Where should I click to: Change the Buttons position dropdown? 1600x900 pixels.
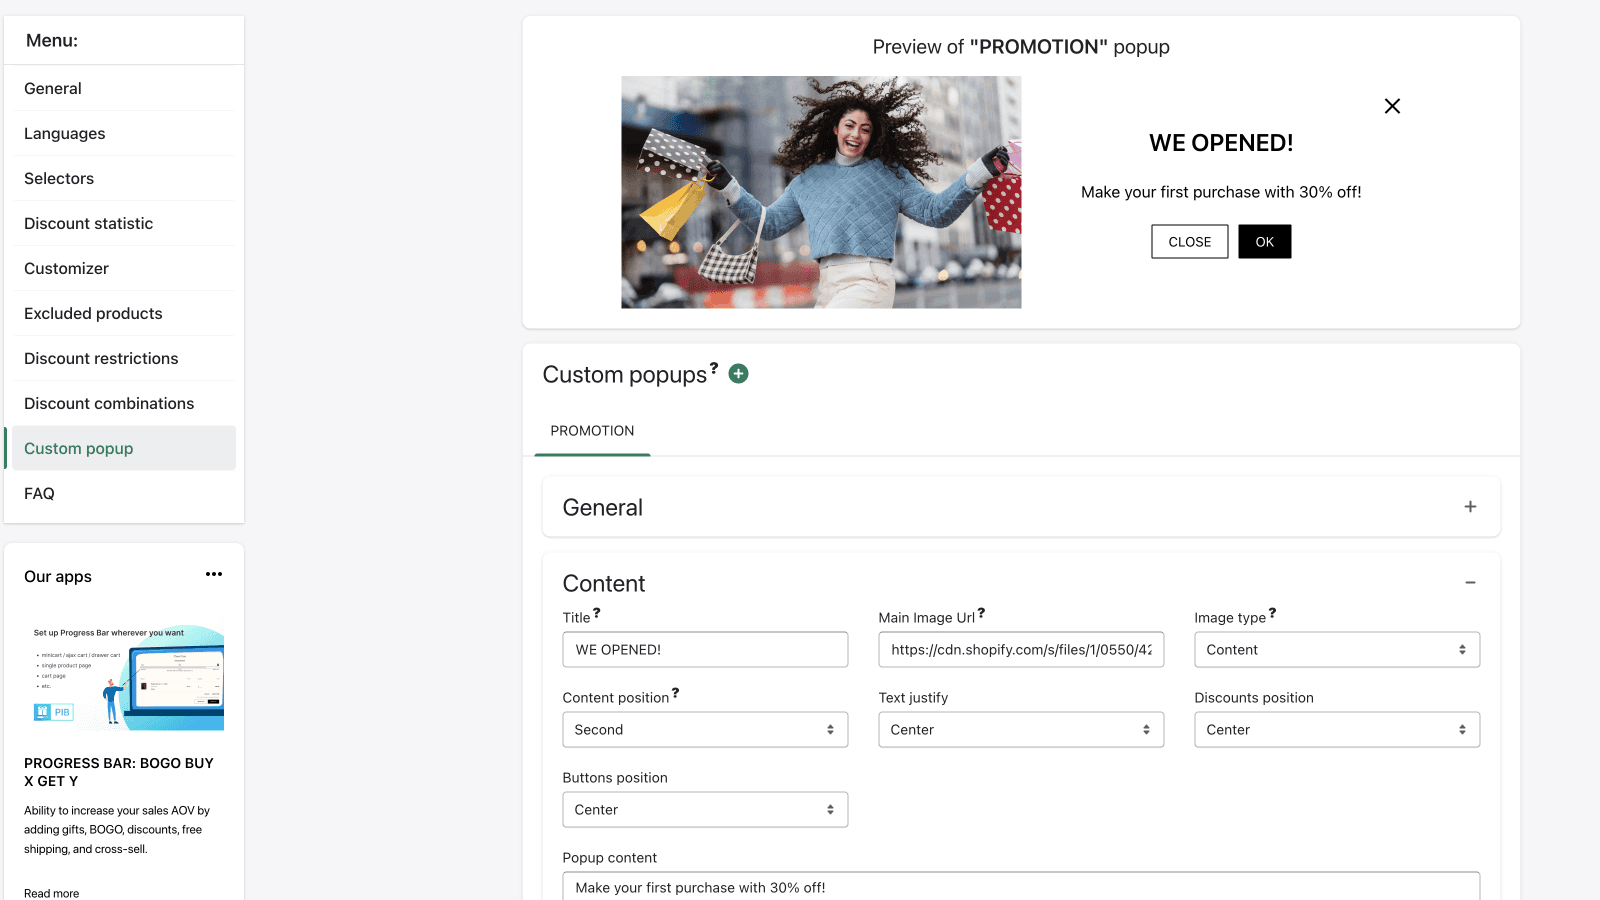(x=704, y=809)
